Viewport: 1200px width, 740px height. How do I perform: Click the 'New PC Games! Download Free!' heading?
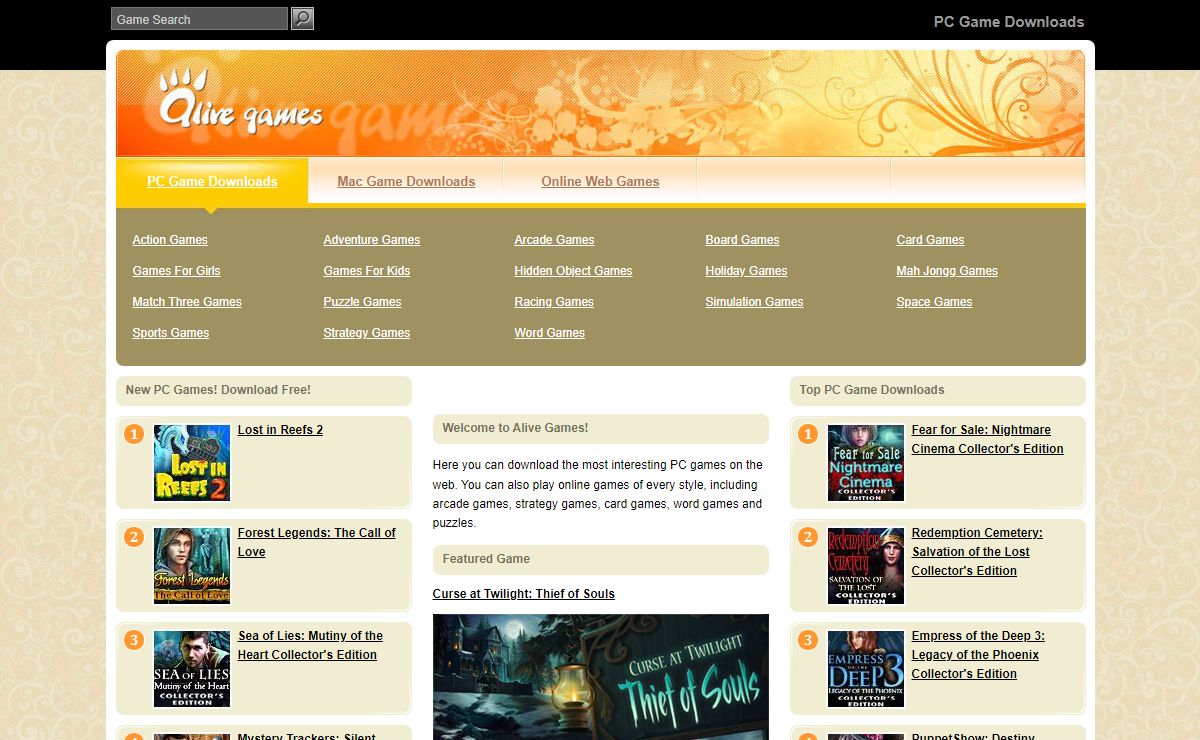pos(218,390)
